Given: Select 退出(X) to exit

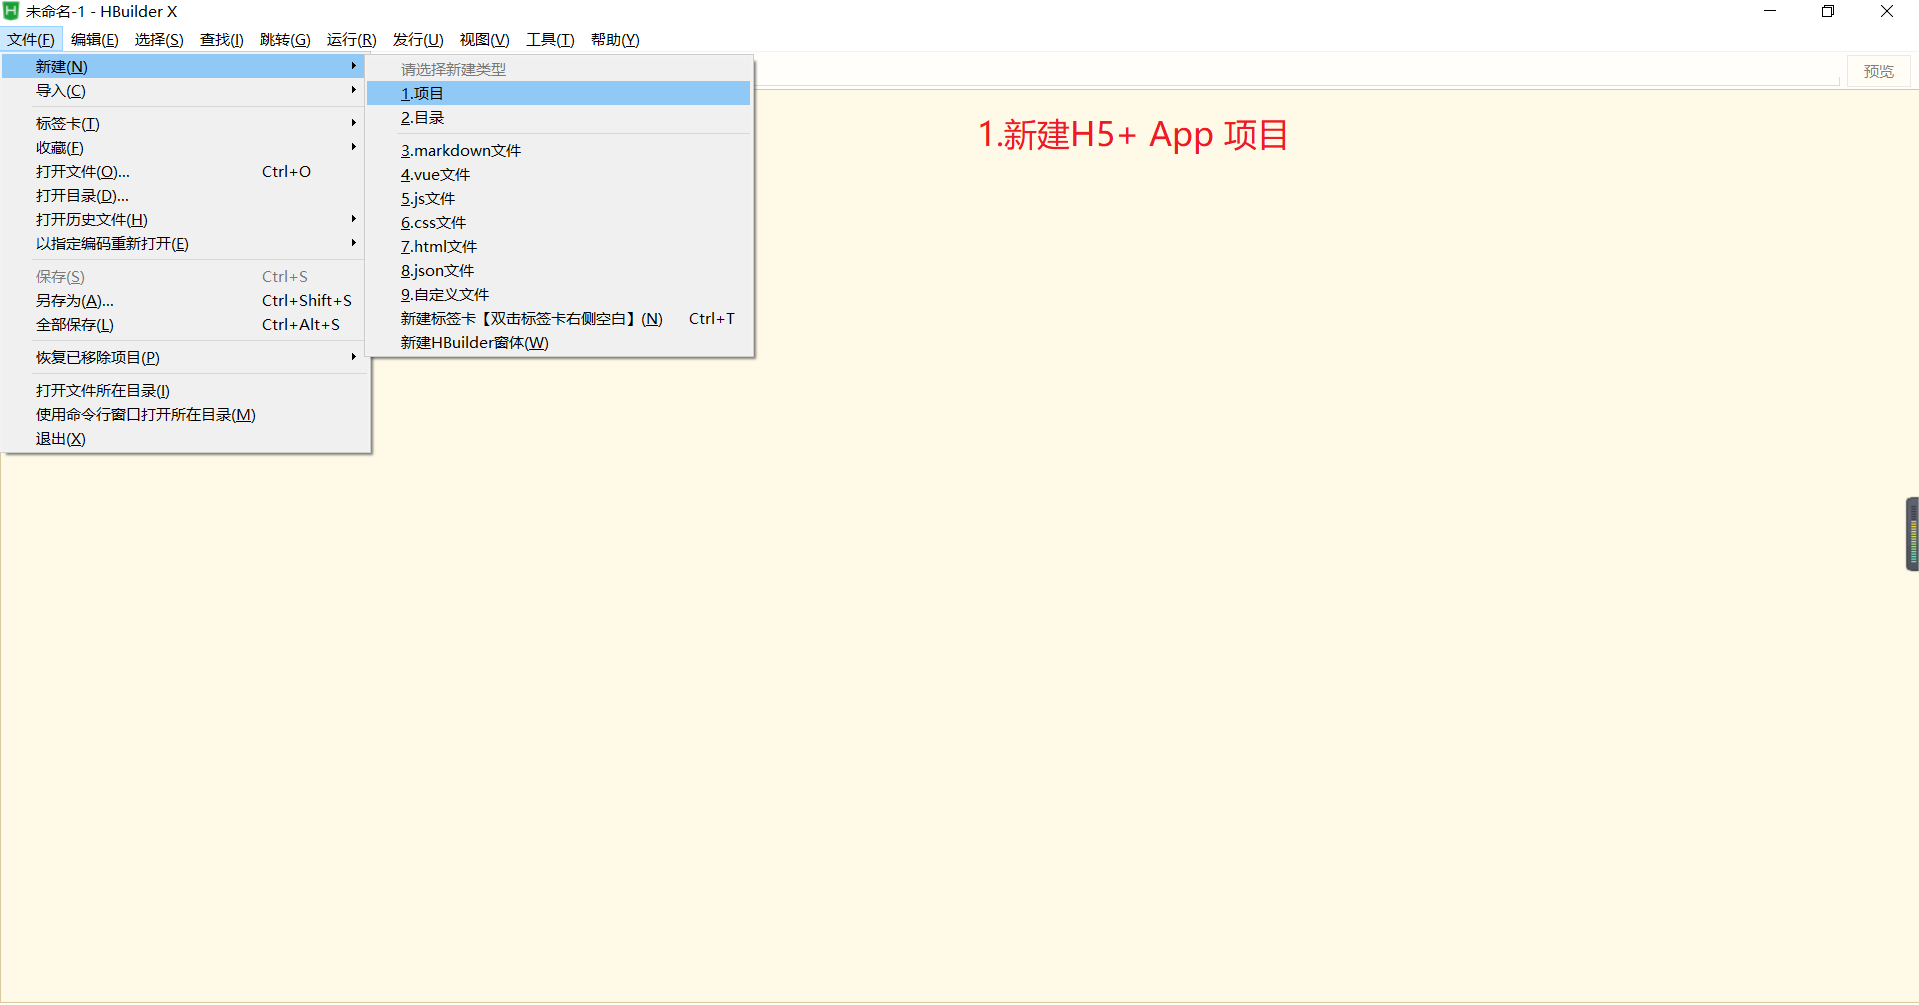Looking at the screenshot, I should coord(60,438).
